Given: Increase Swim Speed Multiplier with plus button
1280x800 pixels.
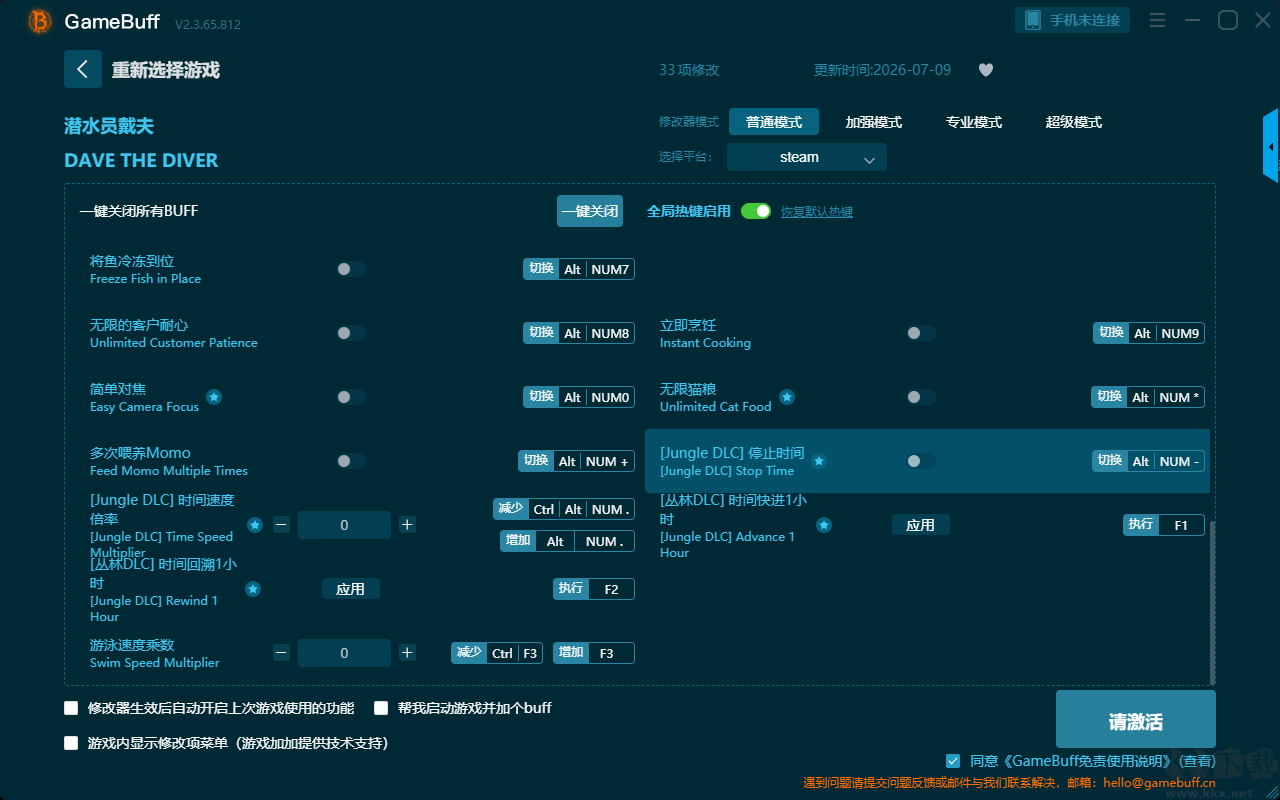Looking at the screenshot, I should [x=407, y=653].
